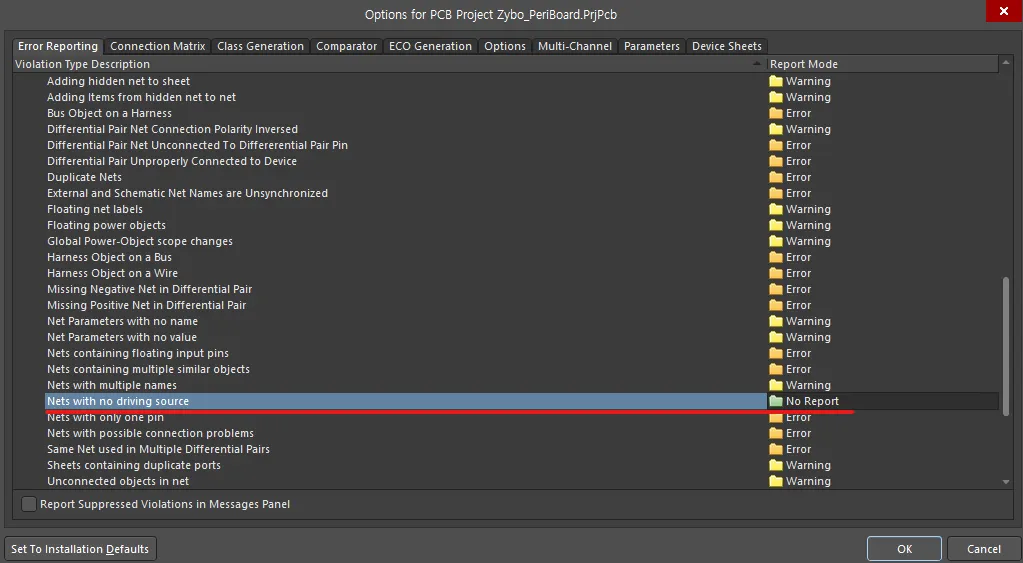The height and width of the screenshot is (563, 1023).
Task: Enable Report Suppressed Violations in Messages Panel
Action: 29,504
